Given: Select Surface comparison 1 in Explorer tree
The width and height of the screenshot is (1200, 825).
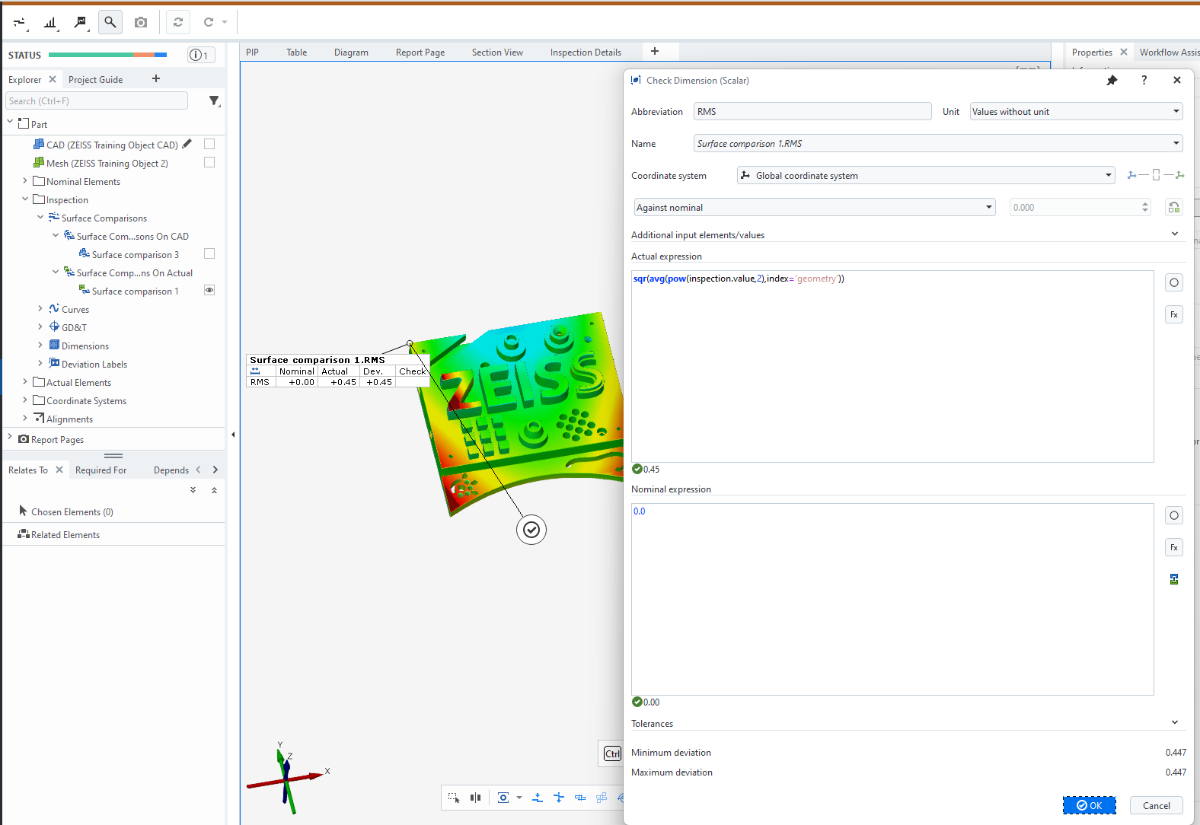Looking at the screenshot, I should point(135,291).
